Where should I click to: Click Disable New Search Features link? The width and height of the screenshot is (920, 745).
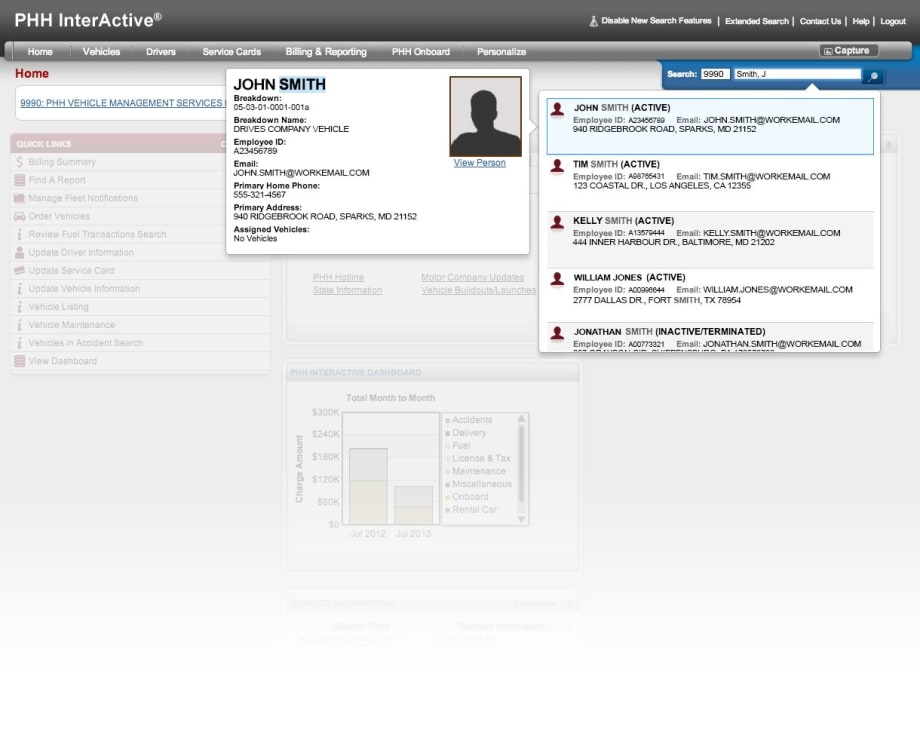[656, 21]
